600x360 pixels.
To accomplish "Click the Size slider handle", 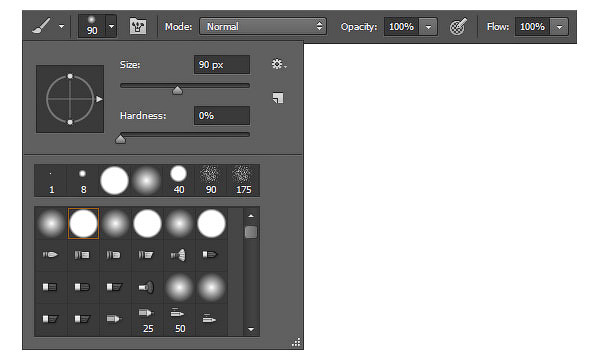I will click(177, 90).
